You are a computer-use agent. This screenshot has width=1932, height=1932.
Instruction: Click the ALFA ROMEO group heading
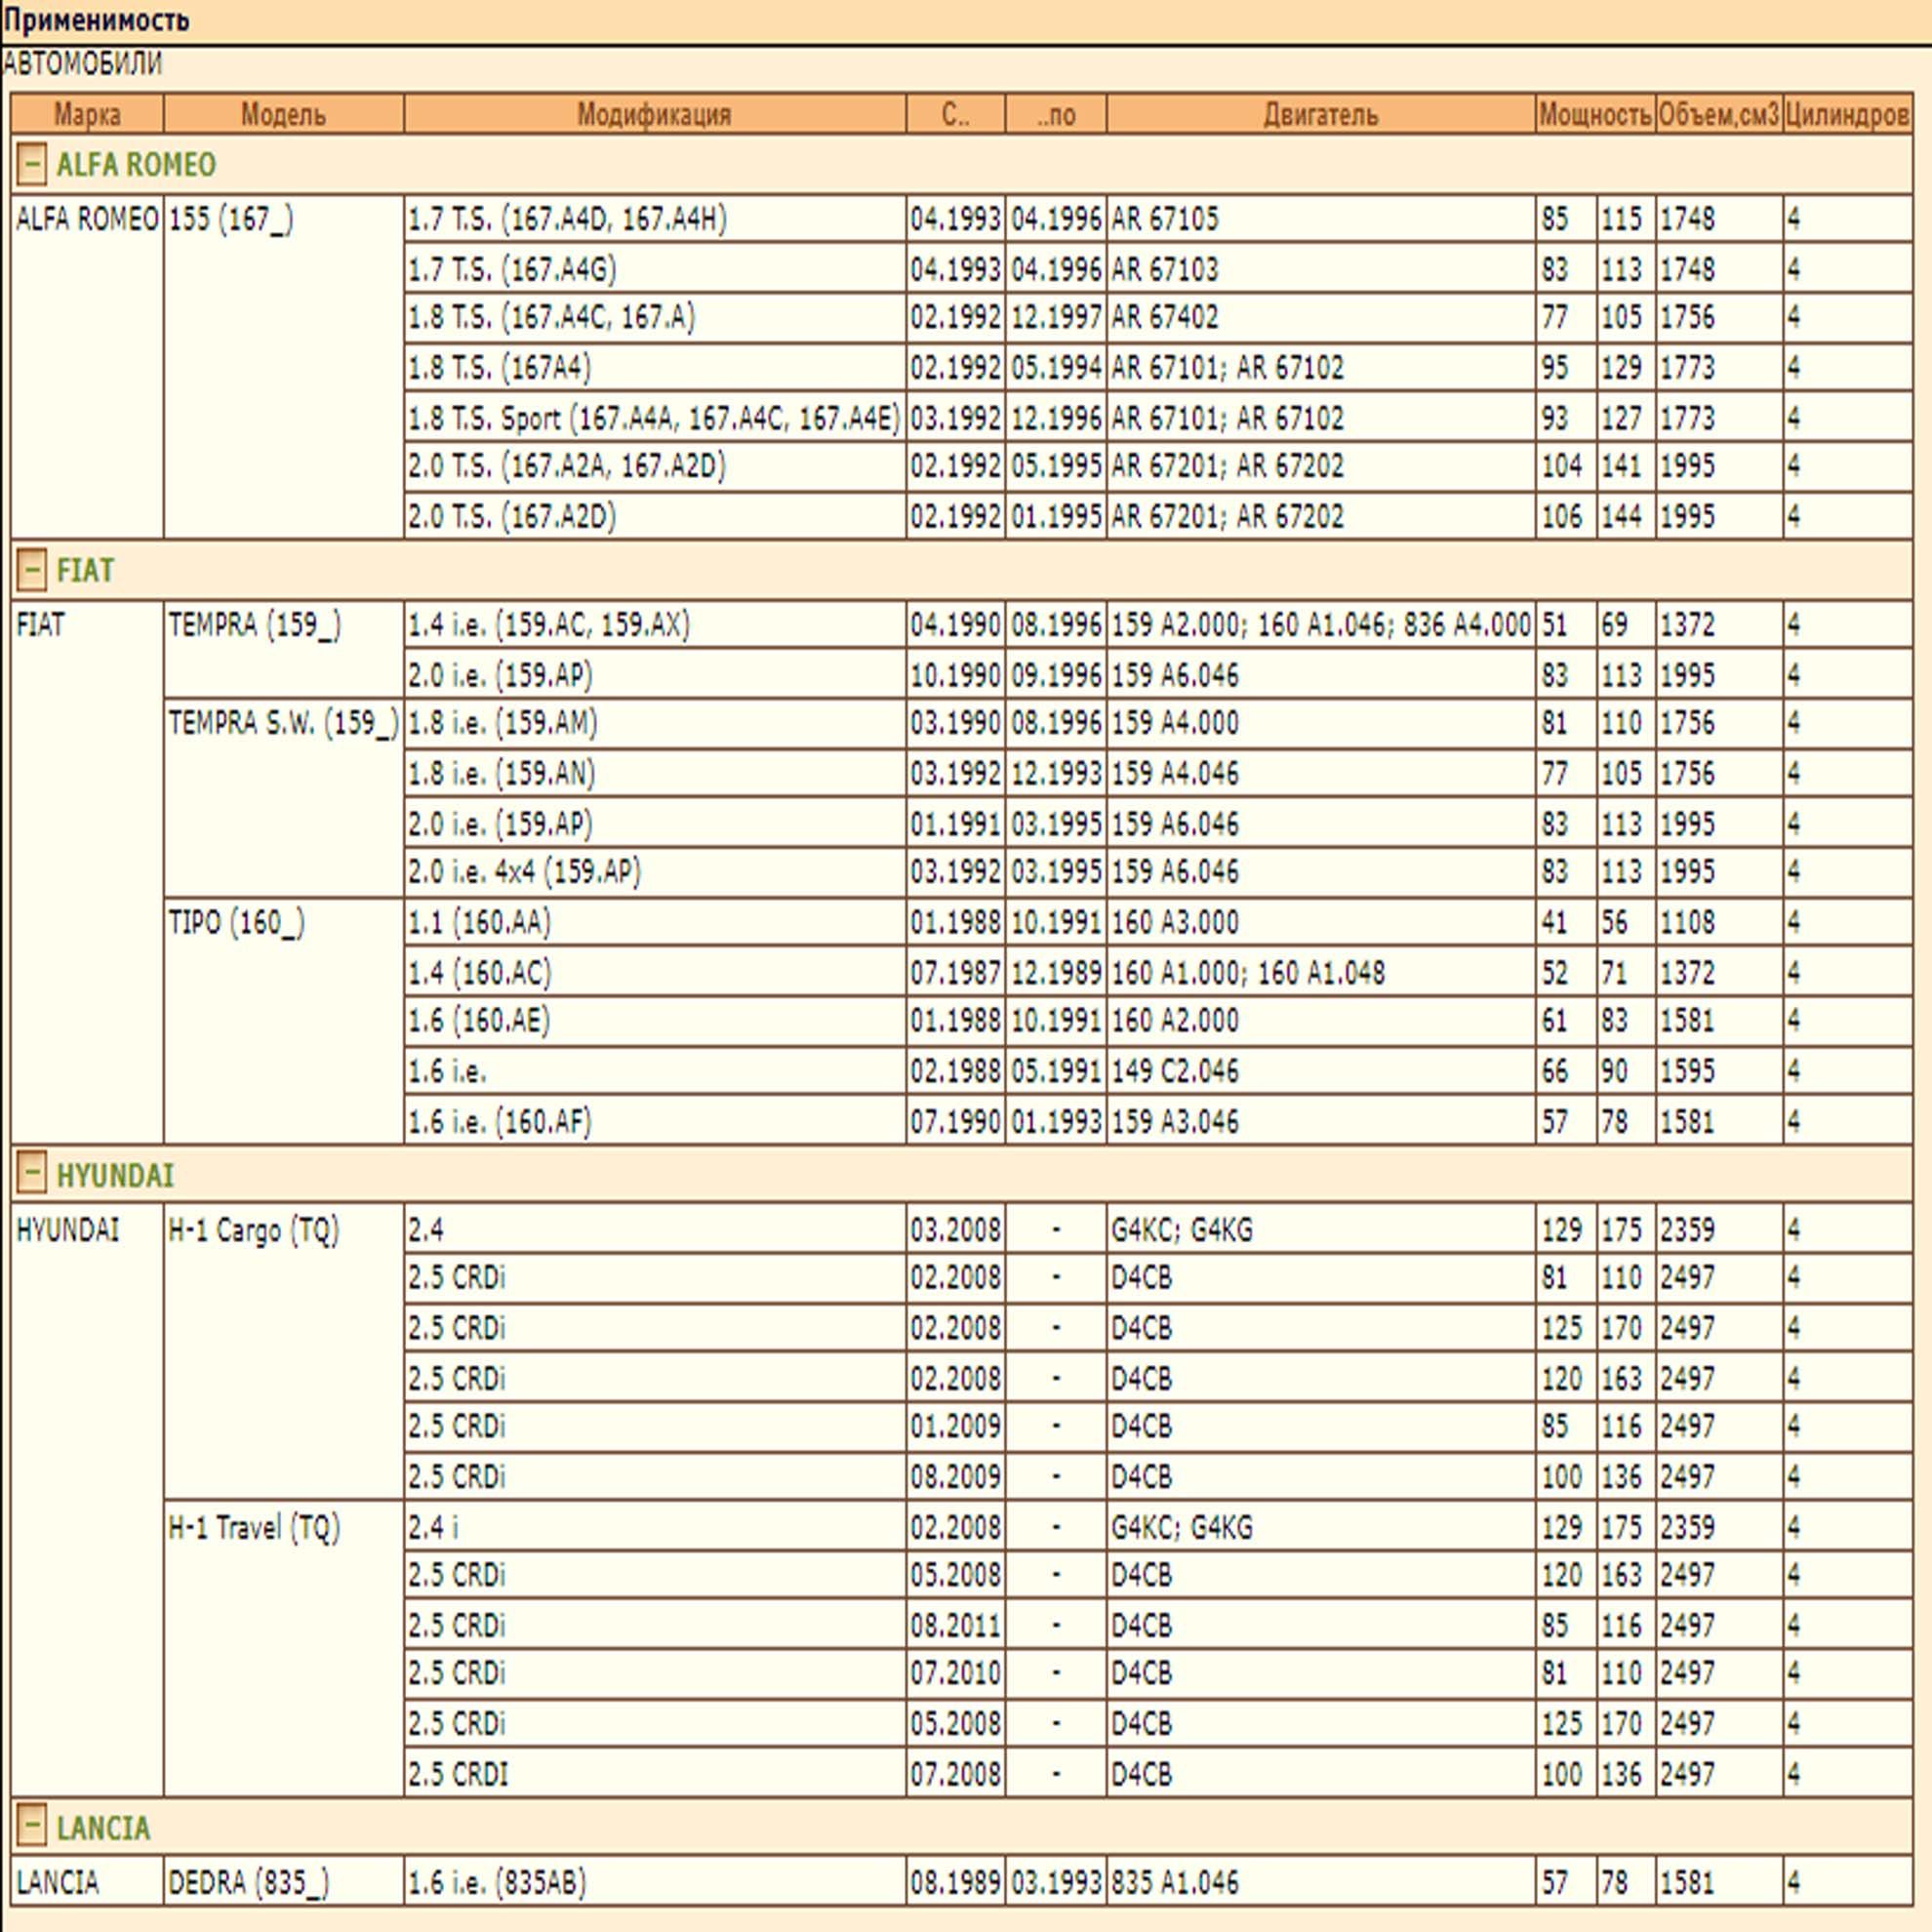pos(136,165)
